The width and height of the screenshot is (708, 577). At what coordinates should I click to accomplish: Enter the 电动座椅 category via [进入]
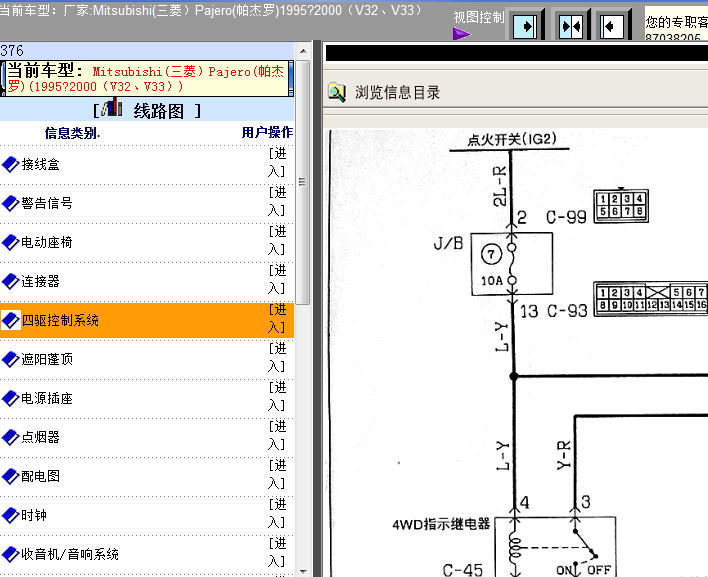[277, 240]
